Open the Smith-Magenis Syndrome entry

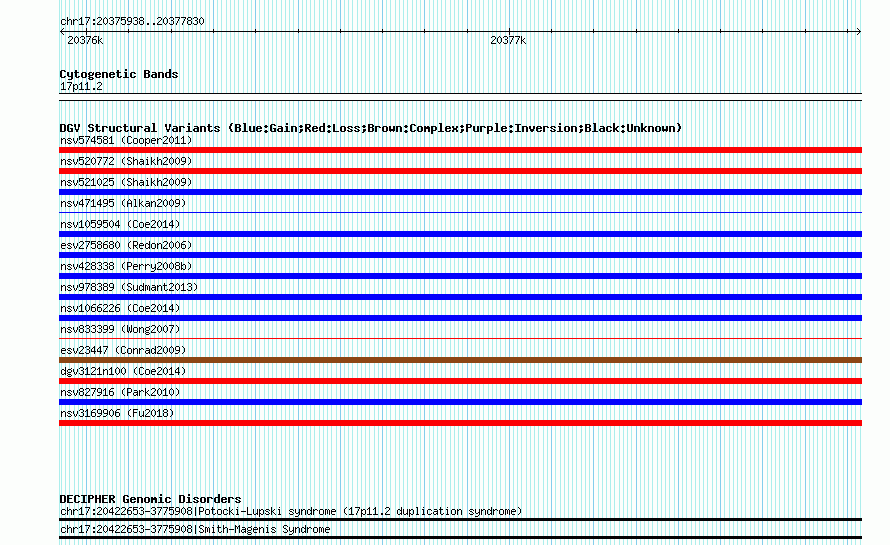[195, 529]
